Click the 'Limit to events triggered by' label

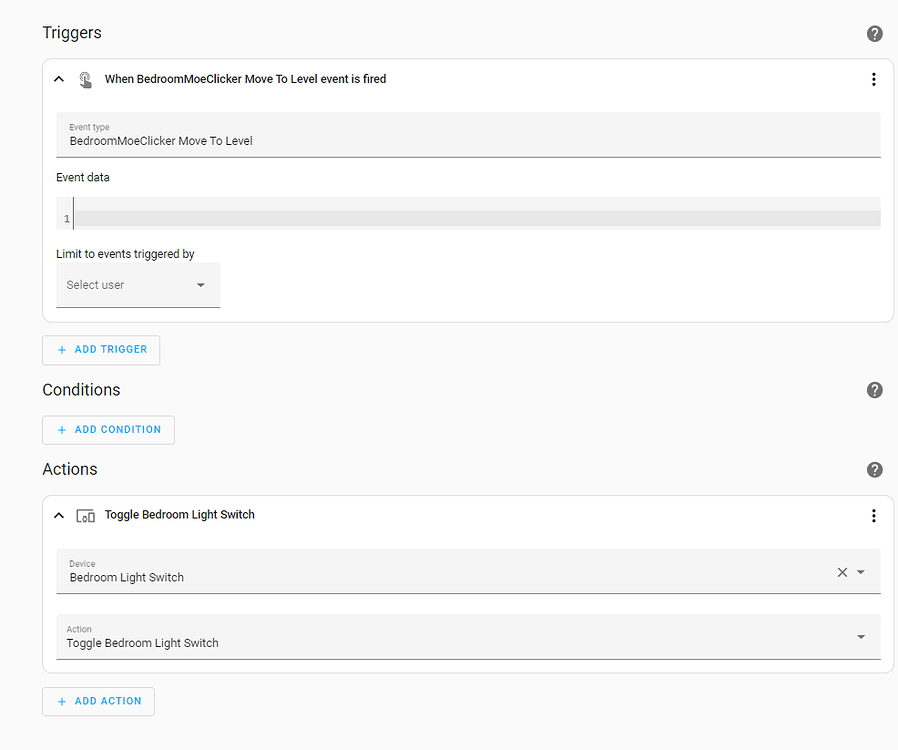point(125,254)
